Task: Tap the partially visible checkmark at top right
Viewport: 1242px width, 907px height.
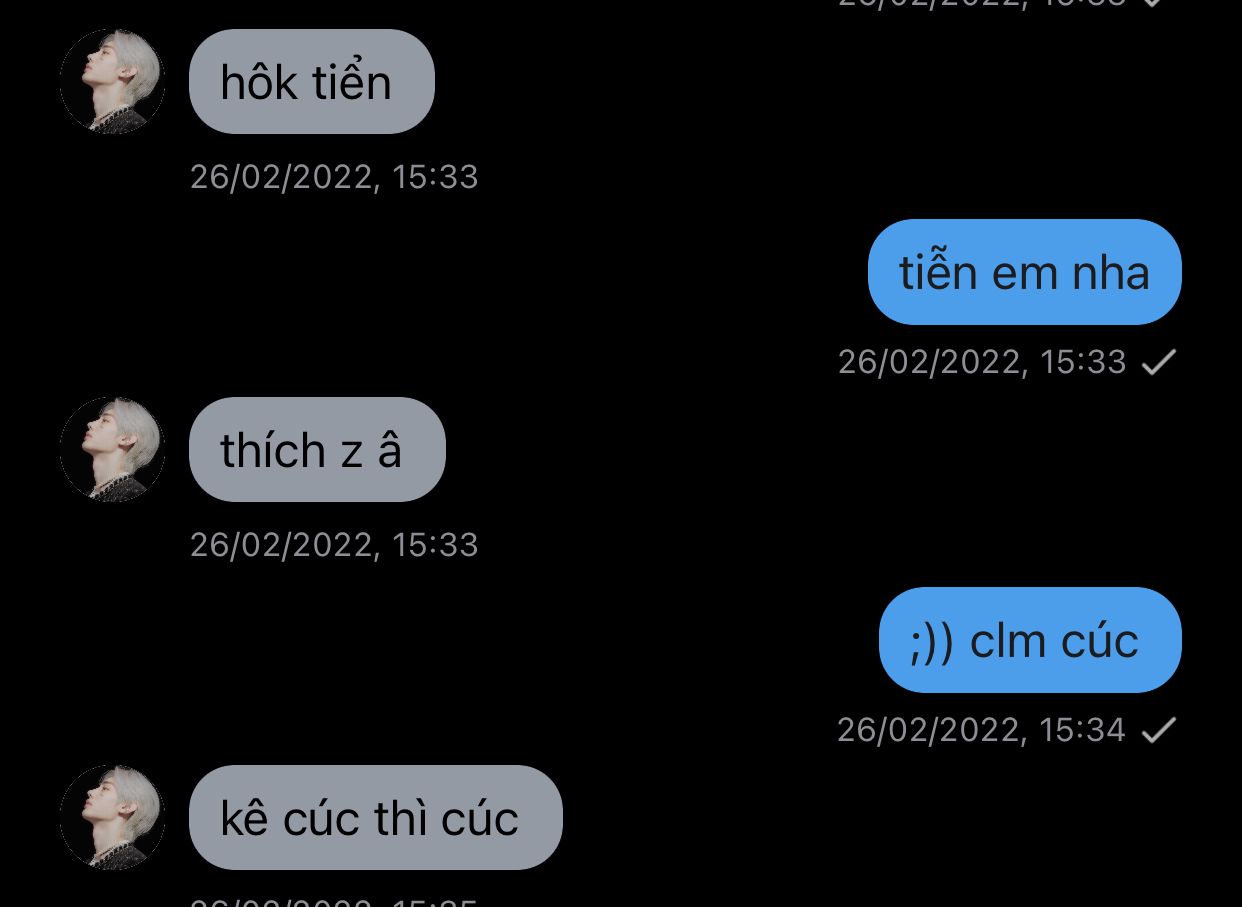Action: click(1153, 3)
